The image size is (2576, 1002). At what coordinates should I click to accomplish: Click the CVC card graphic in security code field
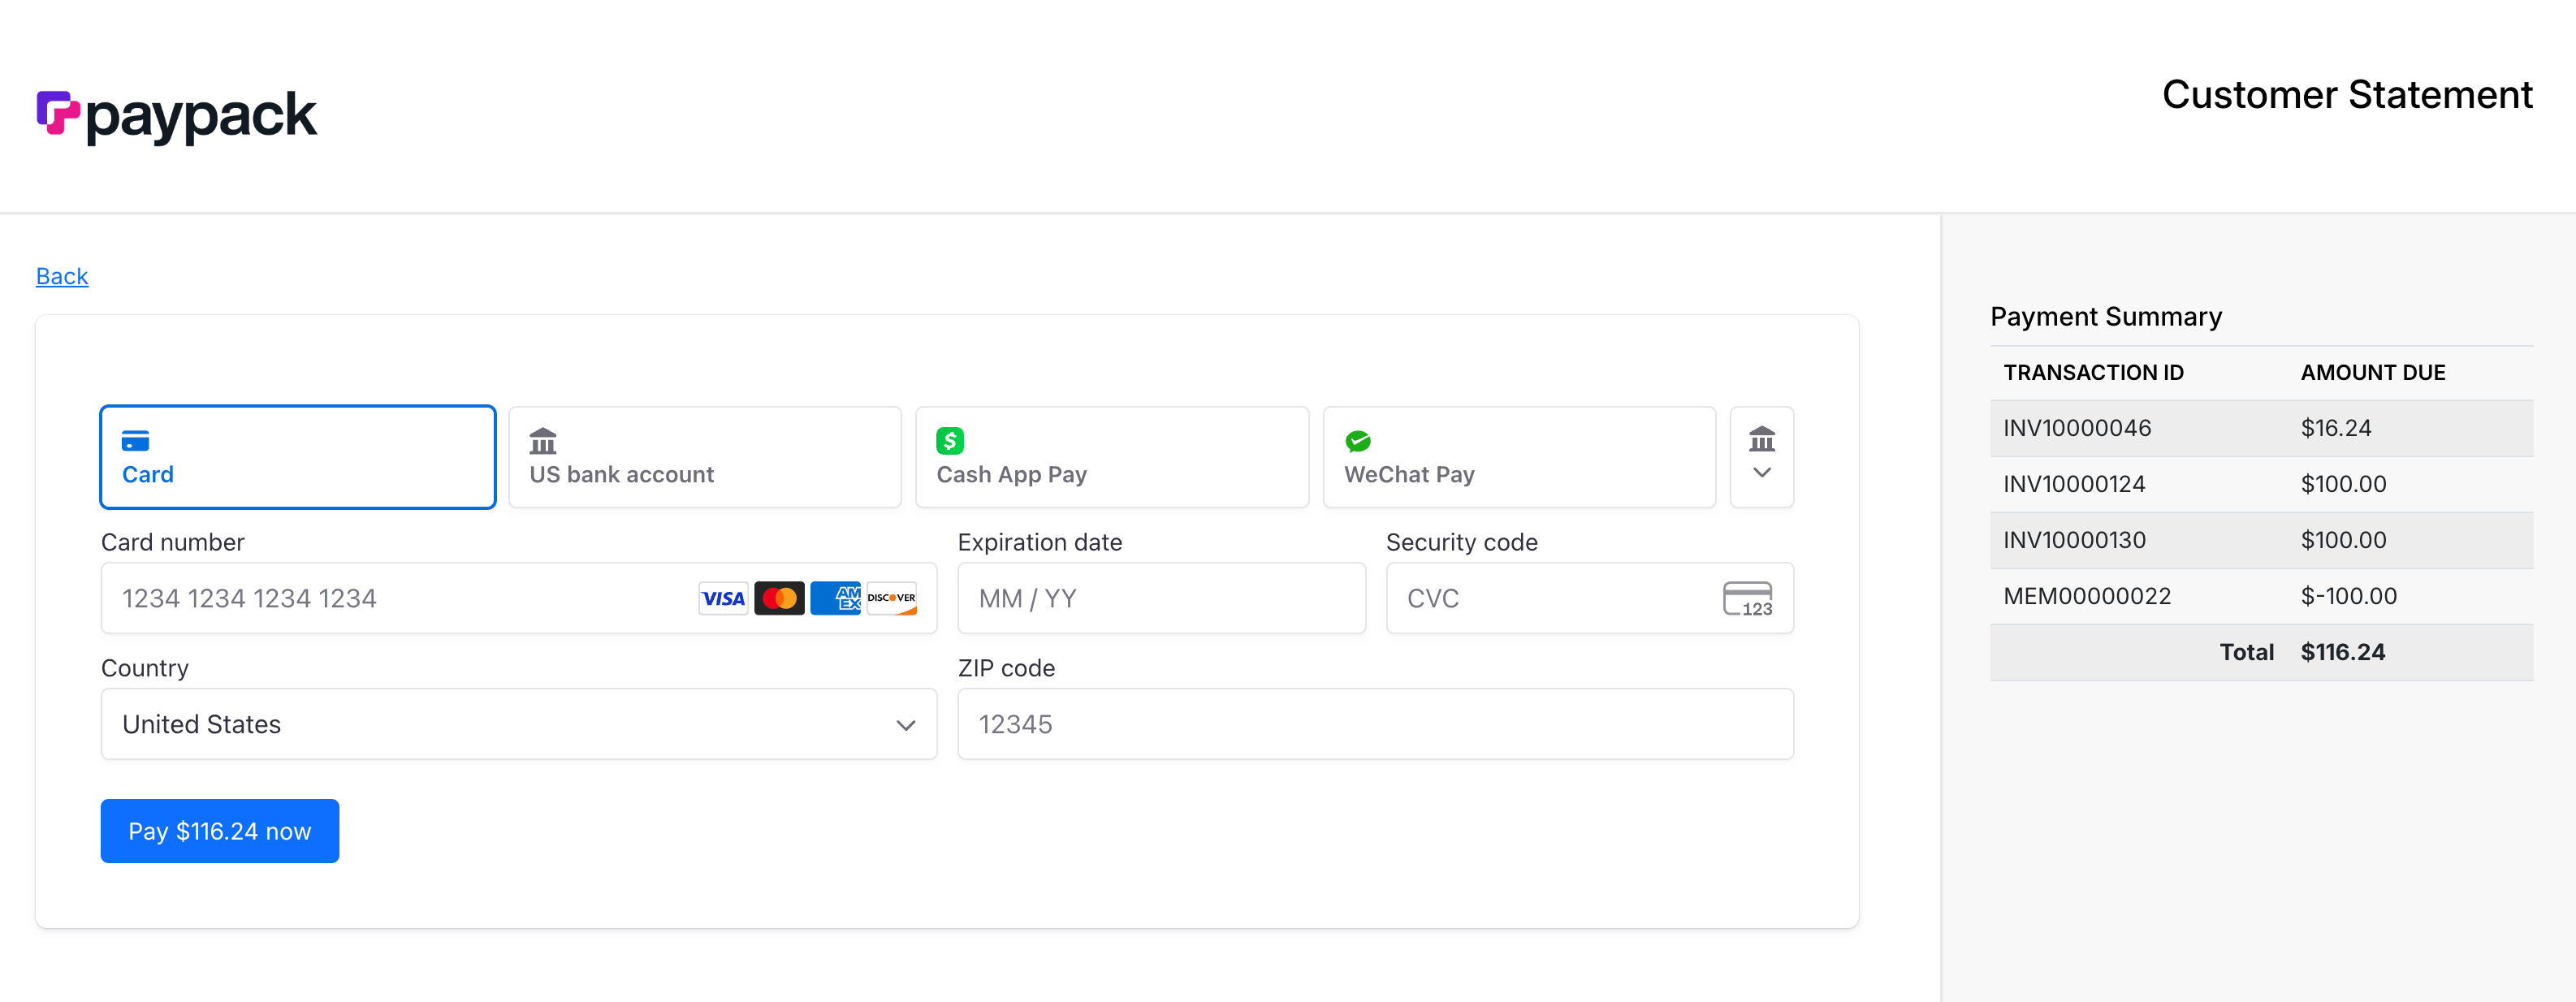pos(1749,598)
